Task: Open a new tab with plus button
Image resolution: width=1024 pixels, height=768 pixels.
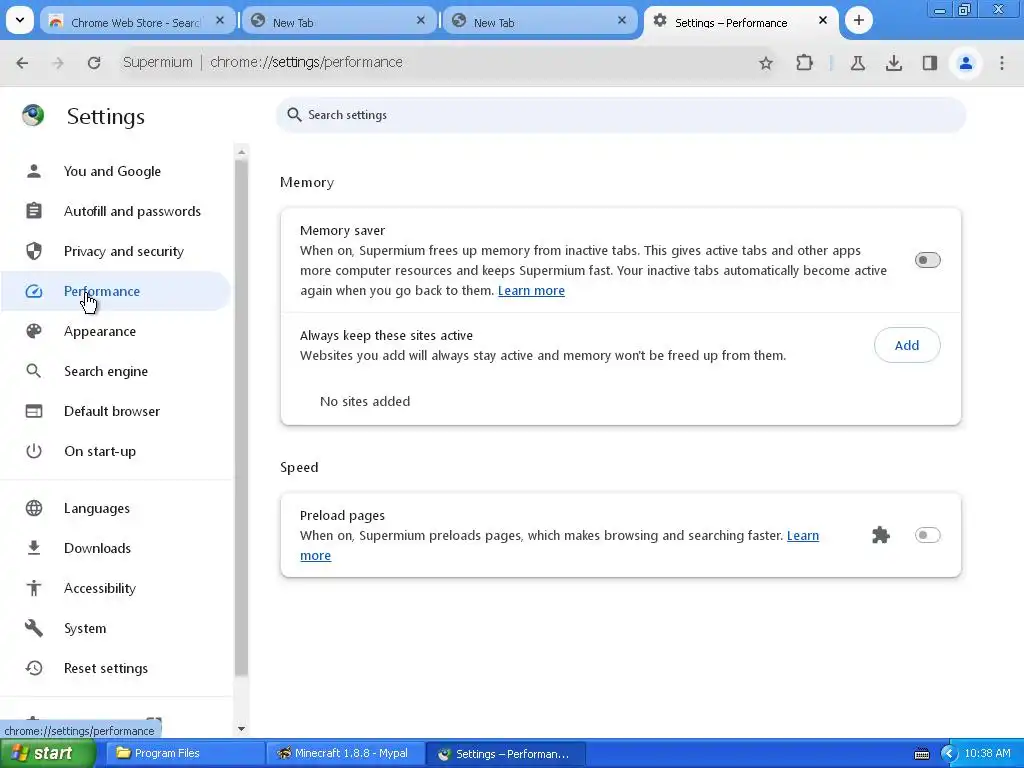Action: (x=859, y=20)
